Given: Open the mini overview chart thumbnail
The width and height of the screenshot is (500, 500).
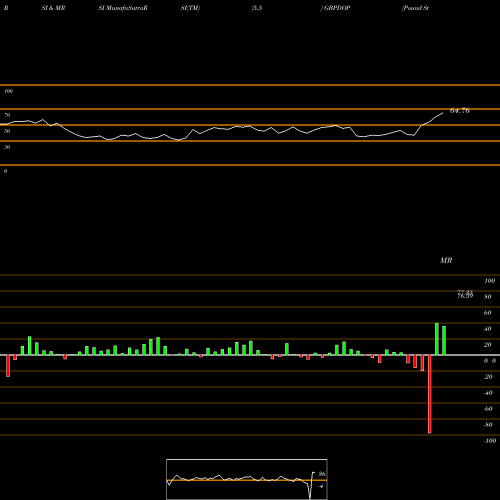Looking at the screenshot, I should coord(247,479).
